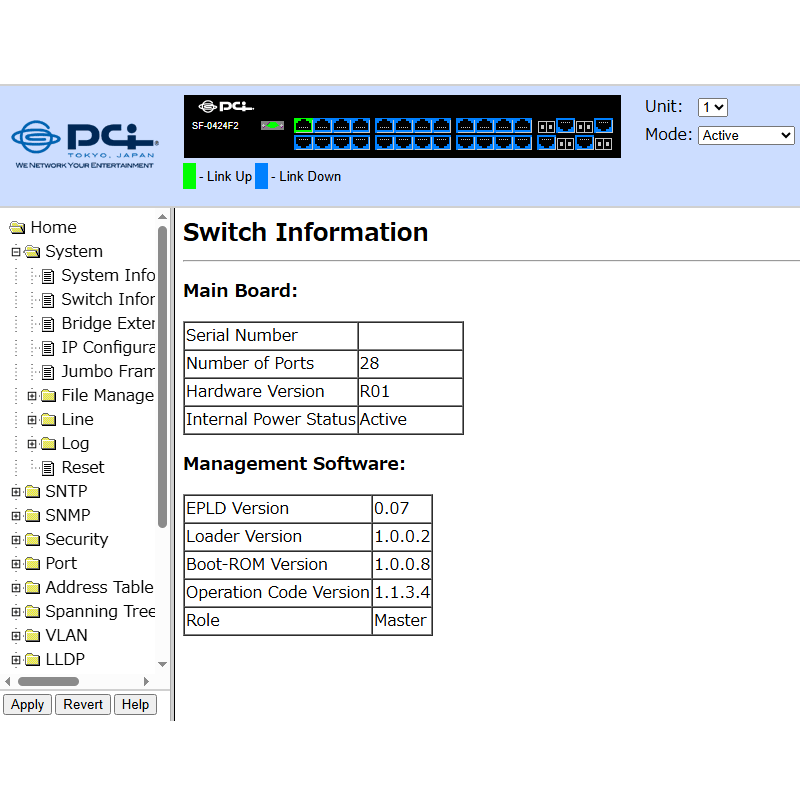Click the Reset document icon
Screen dimensions: 800x800
[47, 468]
